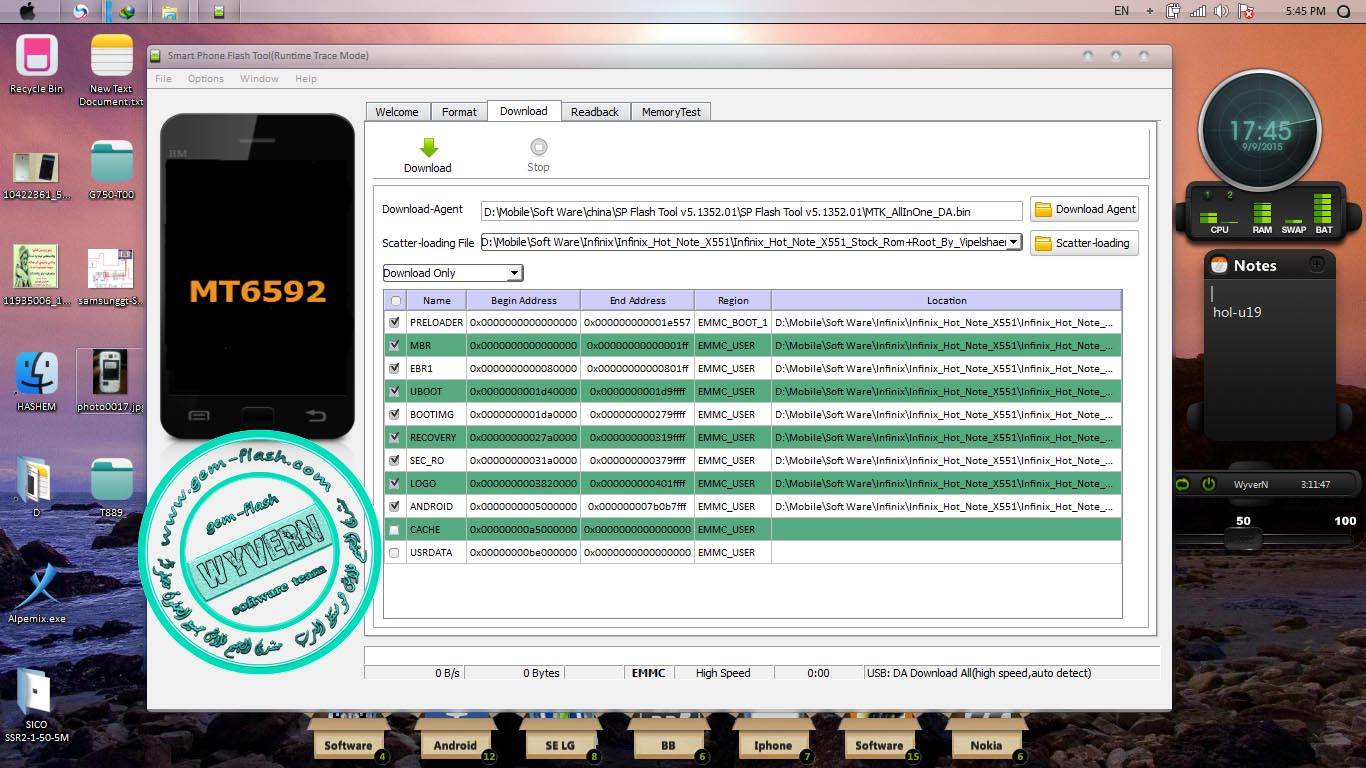Enable the USRDATA partition checkbox
Viewport: 1366px width, 768px height.
tap(395, 552)
